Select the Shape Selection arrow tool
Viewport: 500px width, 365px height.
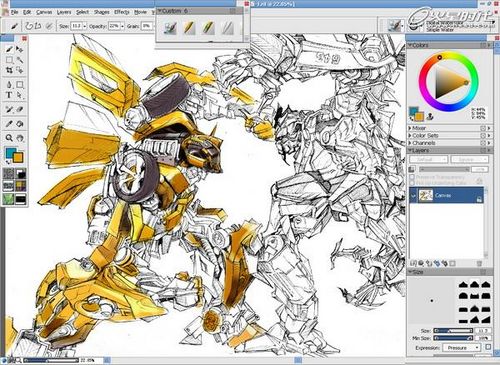point(20,95)
